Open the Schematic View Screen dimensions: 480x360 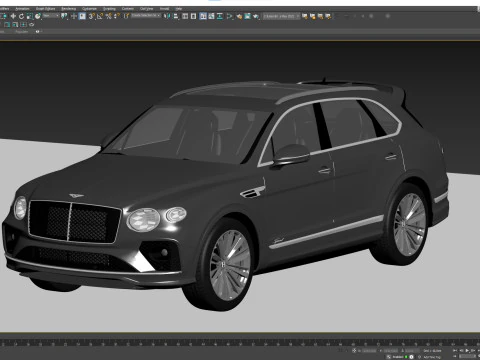click(220, 16)
